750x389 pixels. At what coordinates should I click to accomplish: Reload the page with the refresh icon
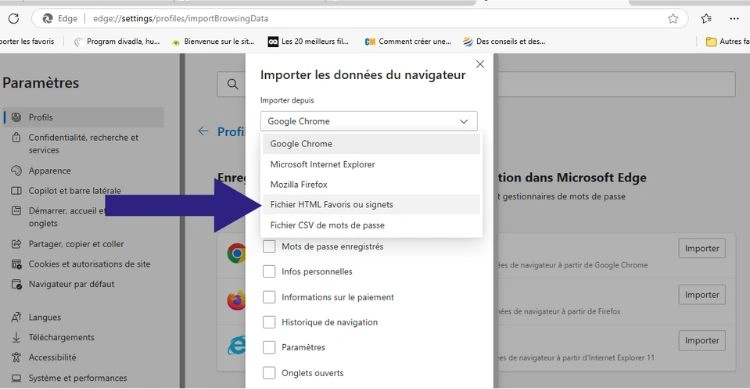13,19
